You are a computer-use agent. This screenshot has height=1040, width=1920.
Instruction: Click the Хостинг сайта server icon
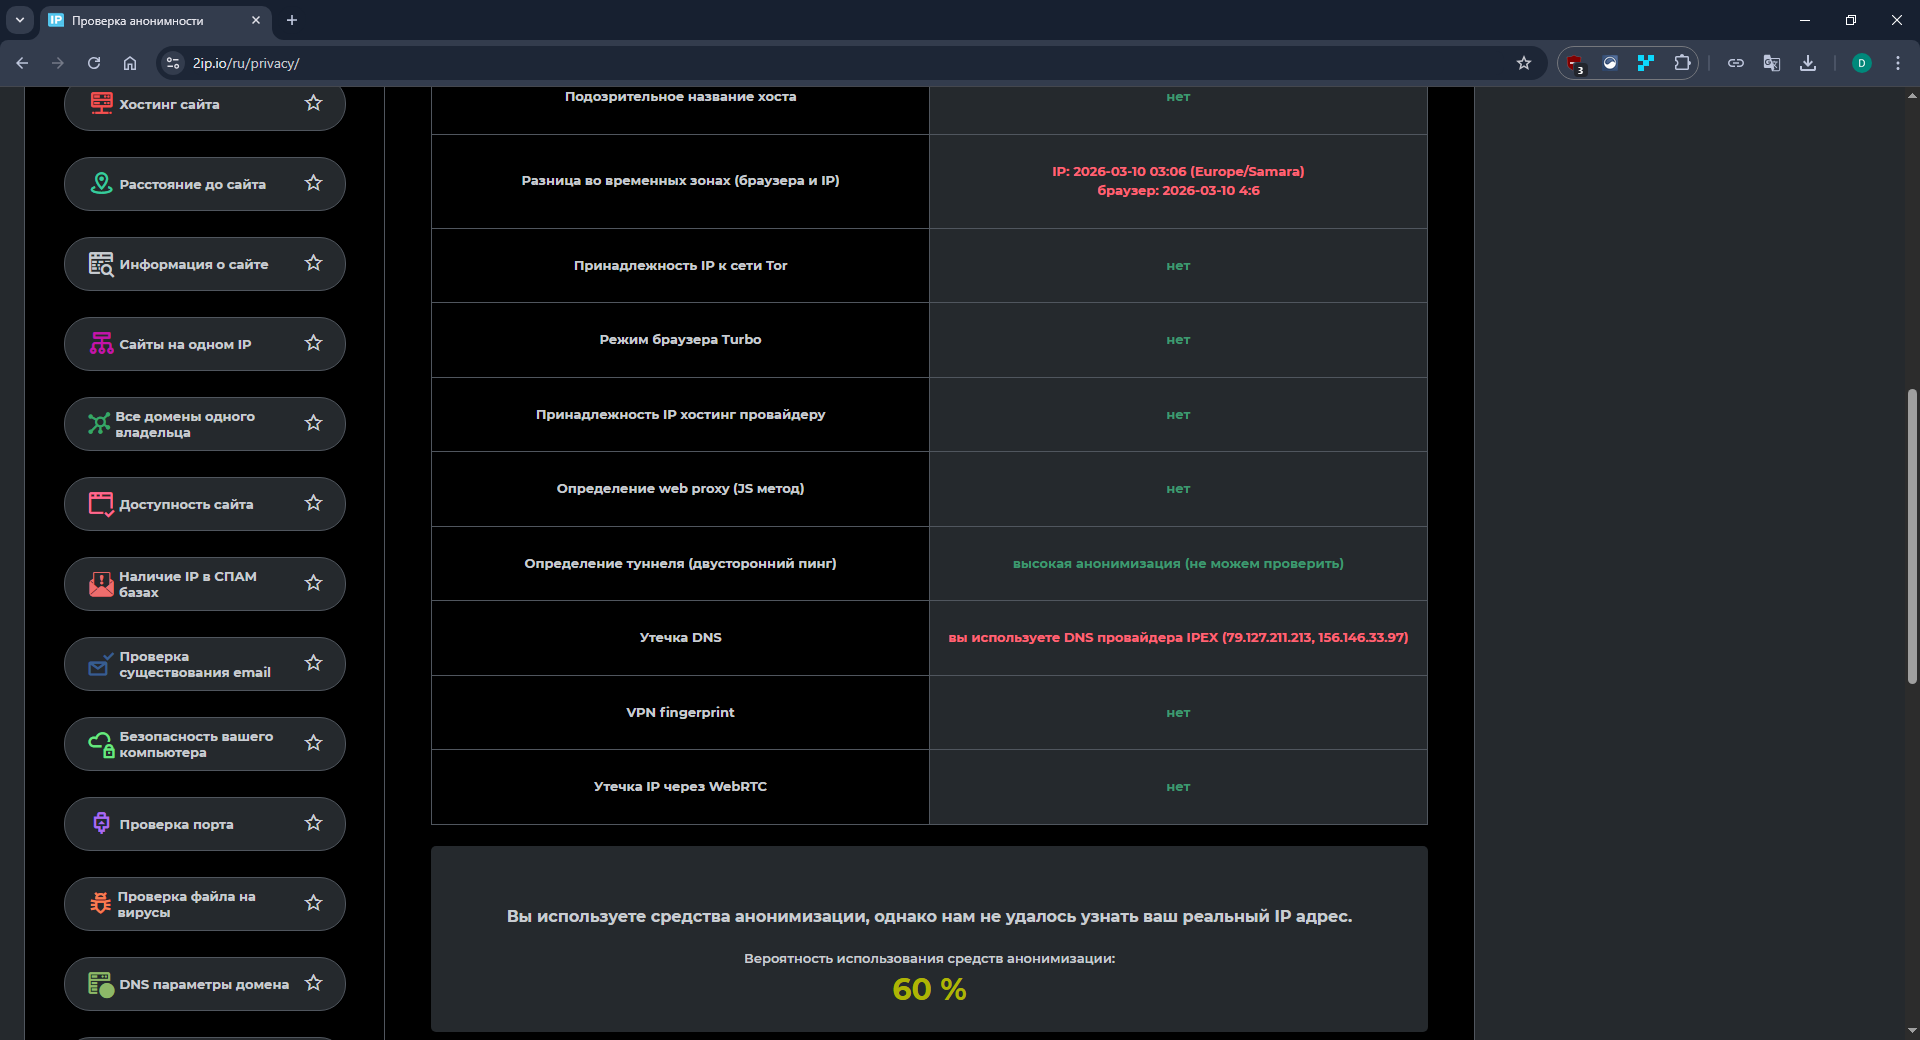101,103
